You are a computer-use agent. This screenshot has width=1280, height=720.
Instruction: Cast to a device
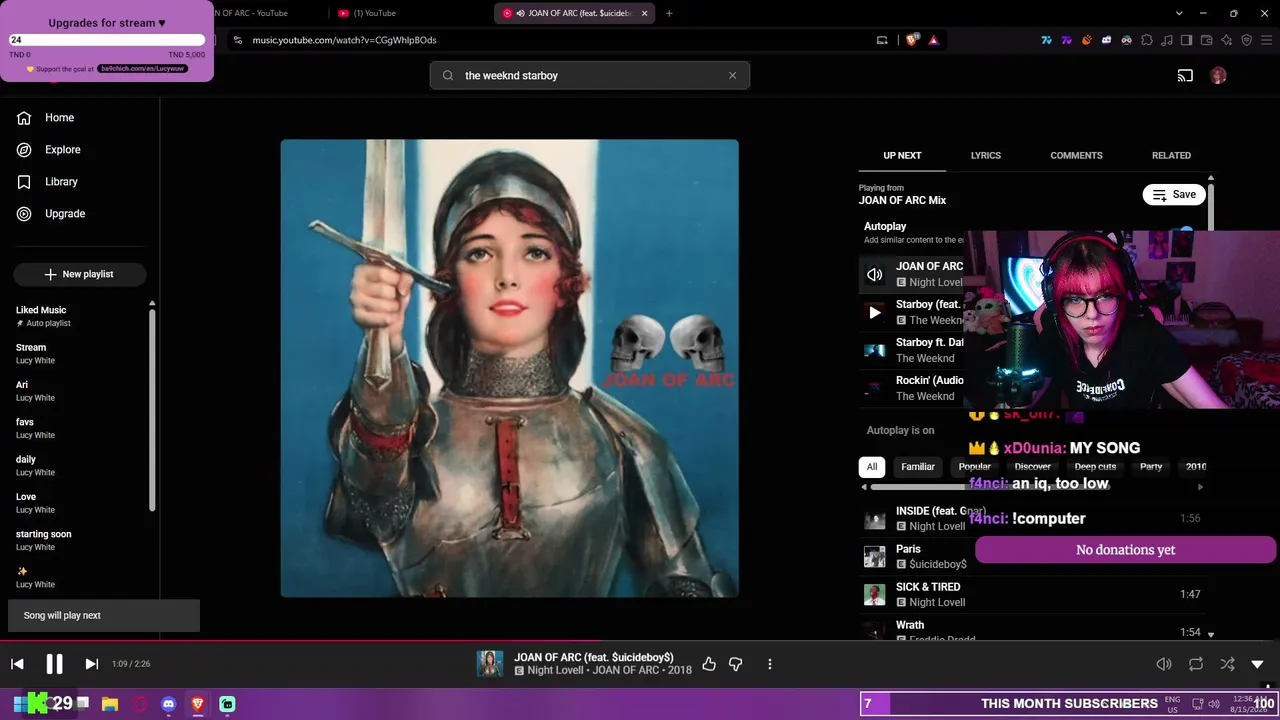pos(1185,76)
